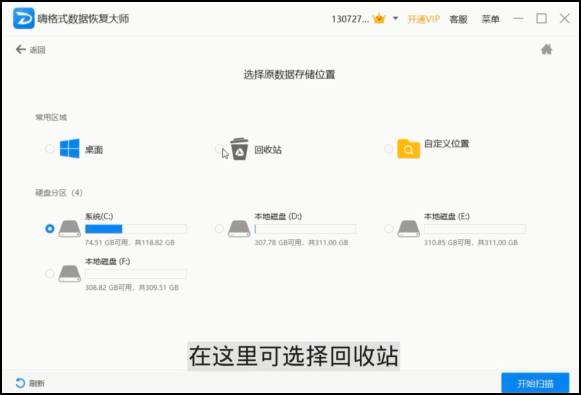The image size is (581, 395).
Task: Select the 桌面 radio button
Action: tap(50, 149)
